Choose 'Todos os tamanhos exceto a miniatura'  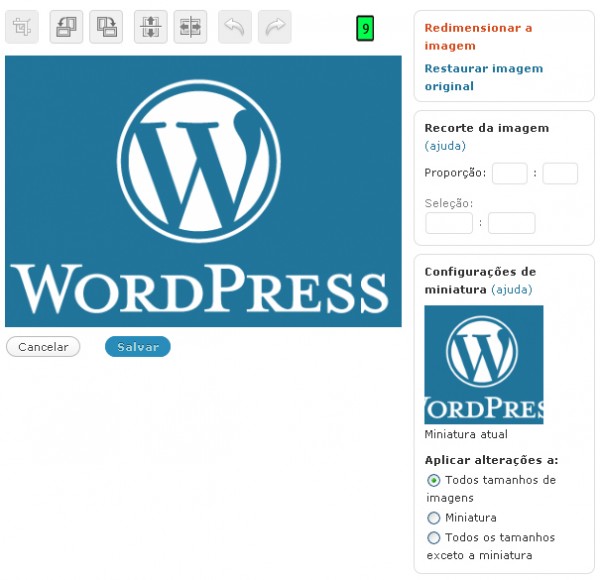click(434, 538)
